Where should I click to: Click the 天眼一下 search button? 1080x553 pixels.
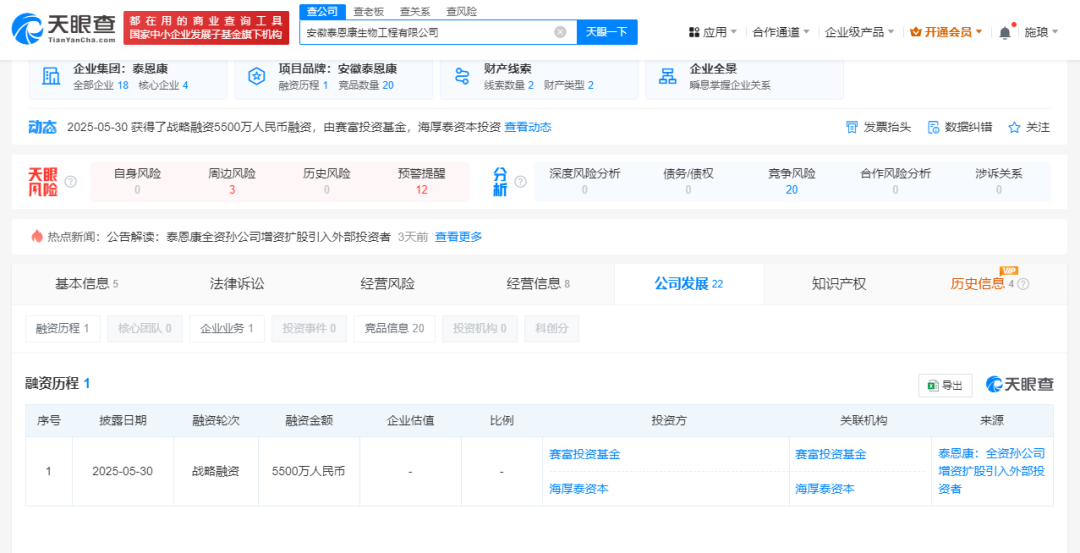(606, 32)
